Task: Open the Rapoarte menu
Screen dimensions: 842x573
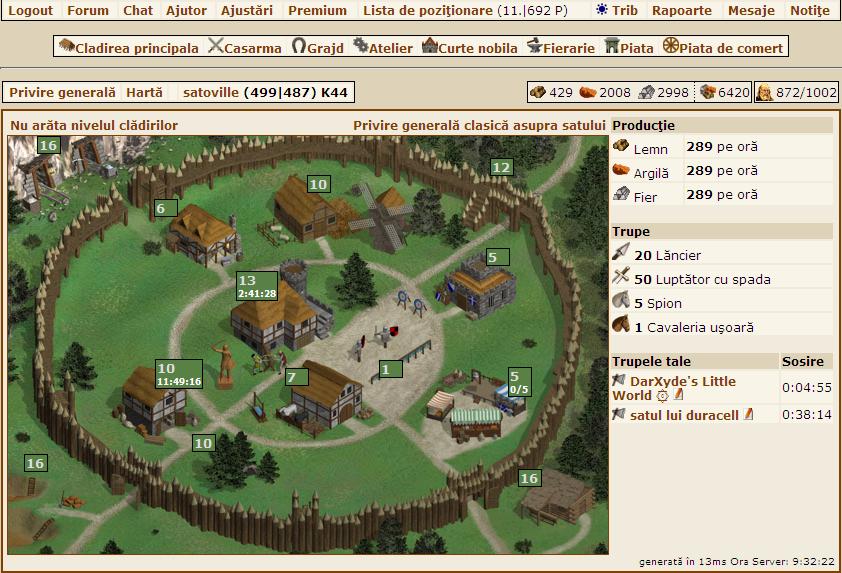Action: coord(681,10)
